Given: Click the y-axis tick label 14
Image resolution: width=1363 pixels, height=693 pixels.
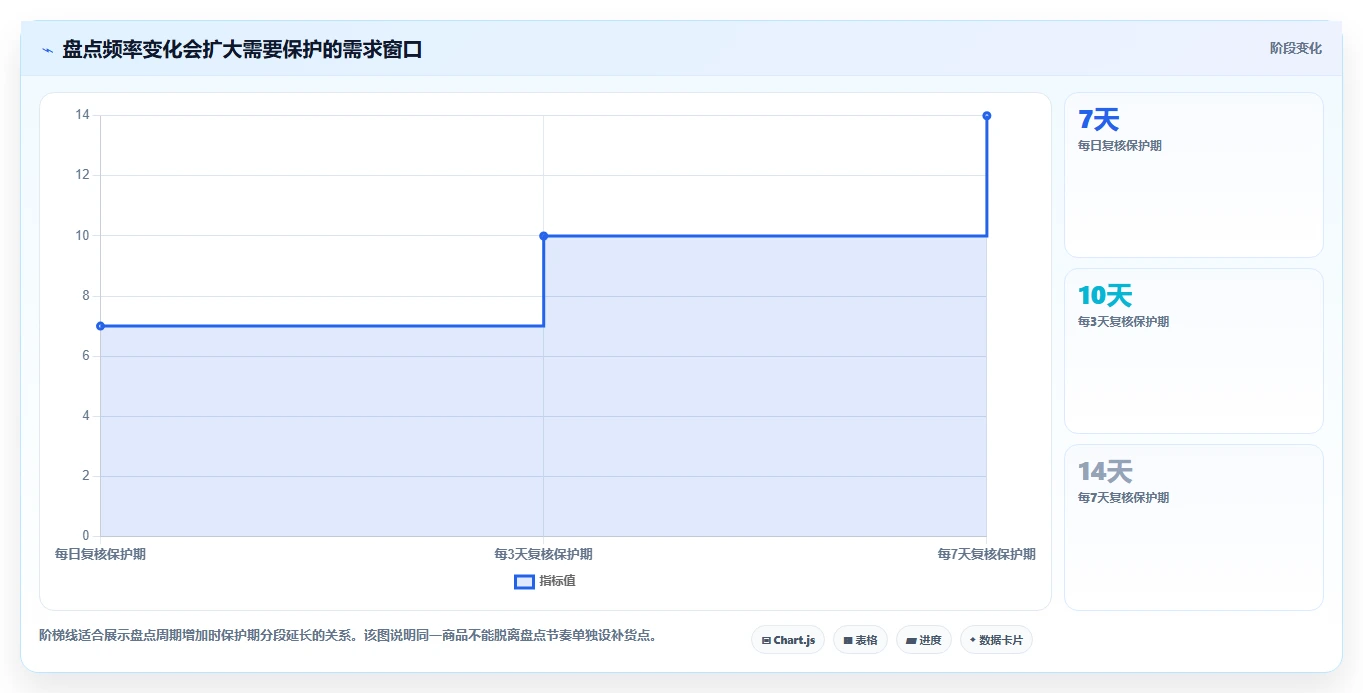Looking at the screenshot, I should pyautogui.click(x=82, y=115).
